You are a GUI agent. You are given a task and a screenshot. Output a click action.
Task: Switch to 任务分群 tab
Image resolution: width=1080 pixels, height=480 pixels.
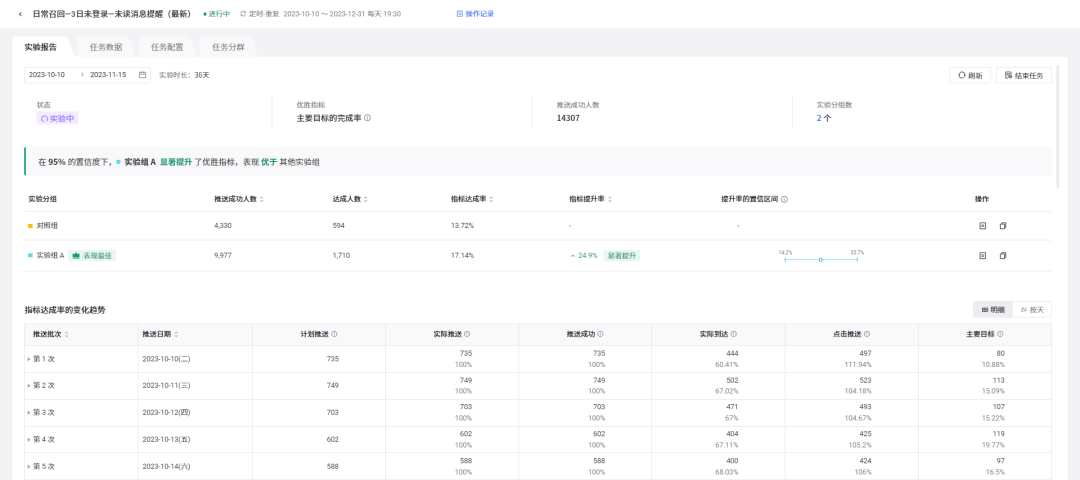click(227, 48)
